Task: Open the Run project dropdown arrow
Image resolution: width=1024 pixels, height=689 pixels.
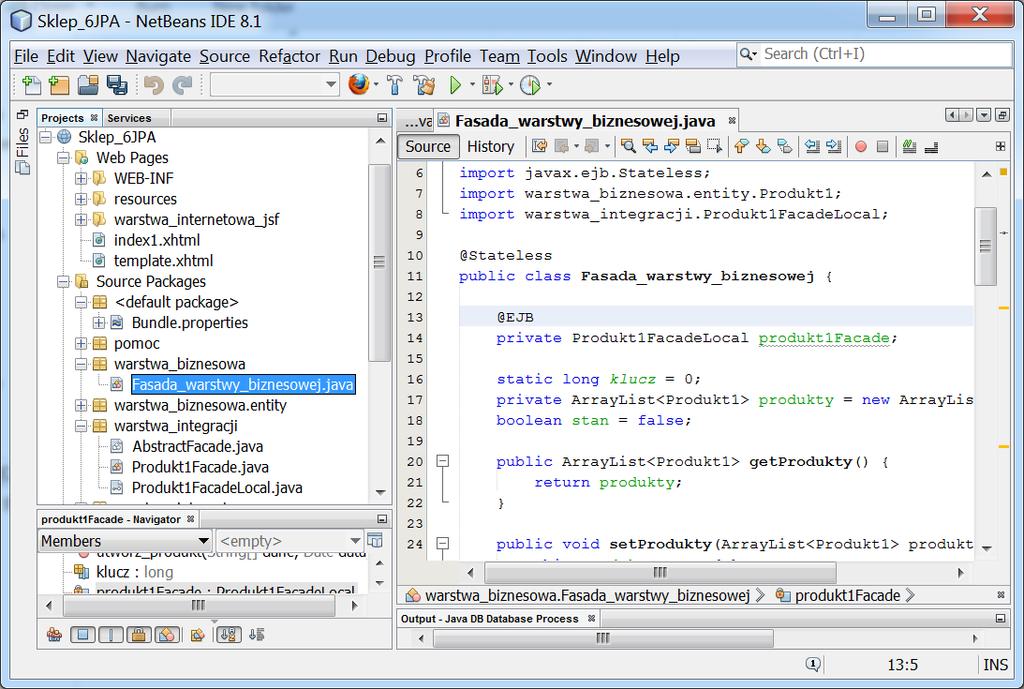Action: (x=472, y=85)
